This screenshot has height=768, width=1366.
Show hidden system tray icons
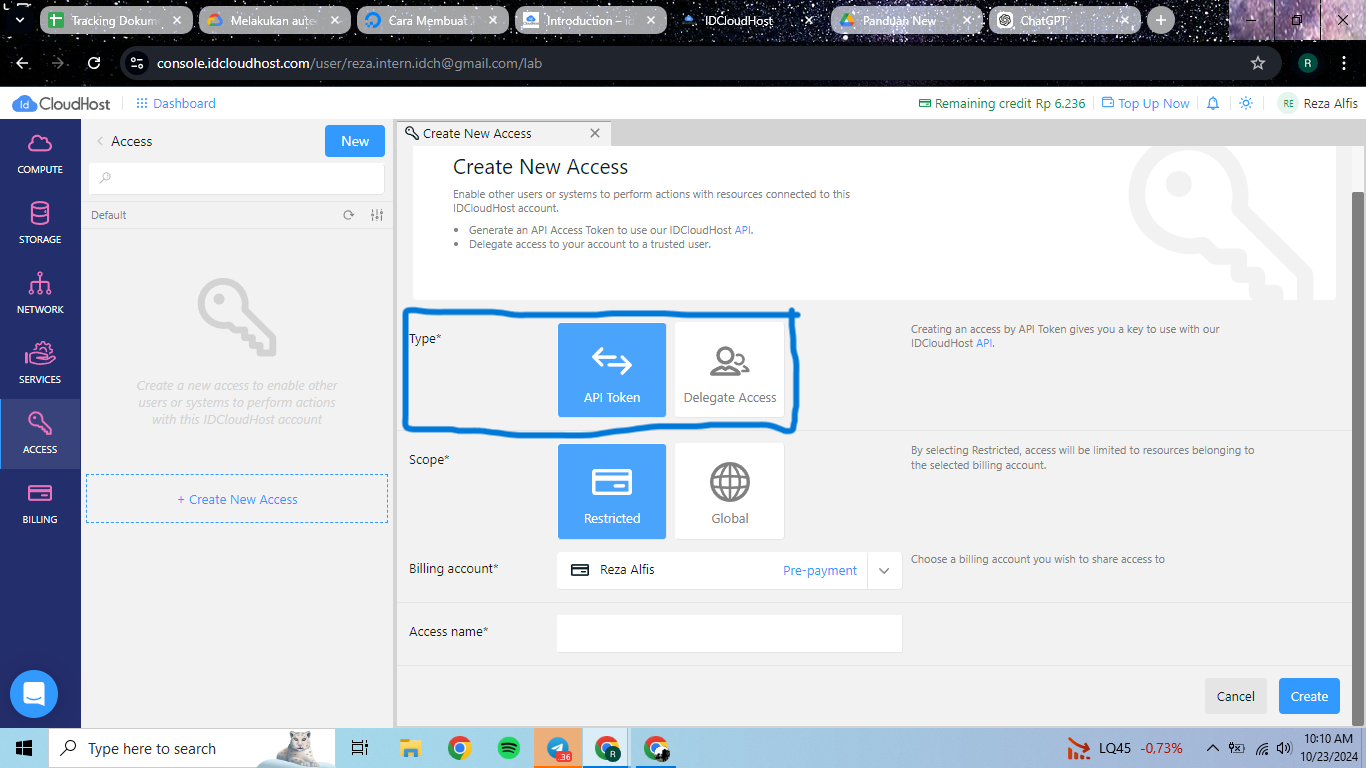[1213, 748]
